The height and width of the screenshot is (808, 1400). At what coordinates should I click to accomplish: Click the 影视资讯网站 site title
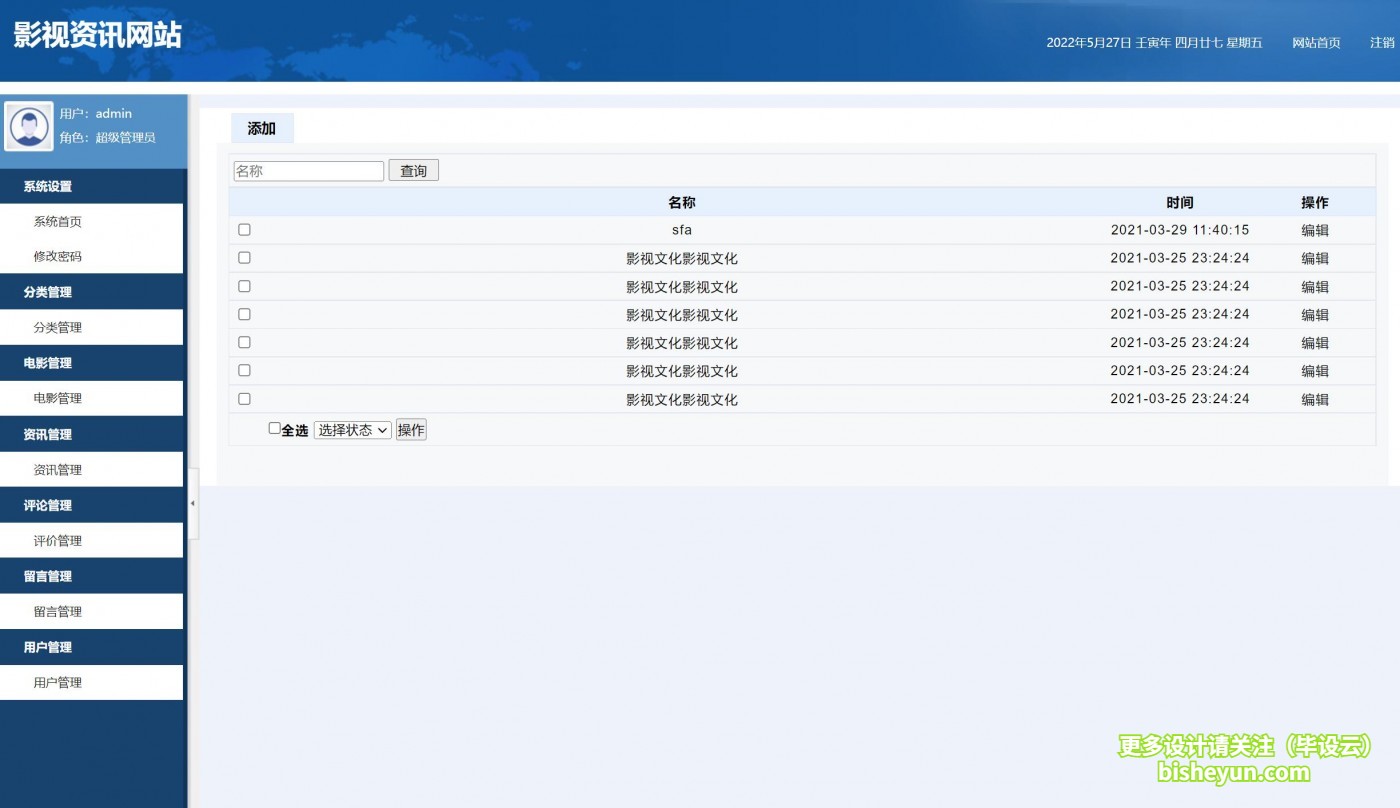pos(97,35)
